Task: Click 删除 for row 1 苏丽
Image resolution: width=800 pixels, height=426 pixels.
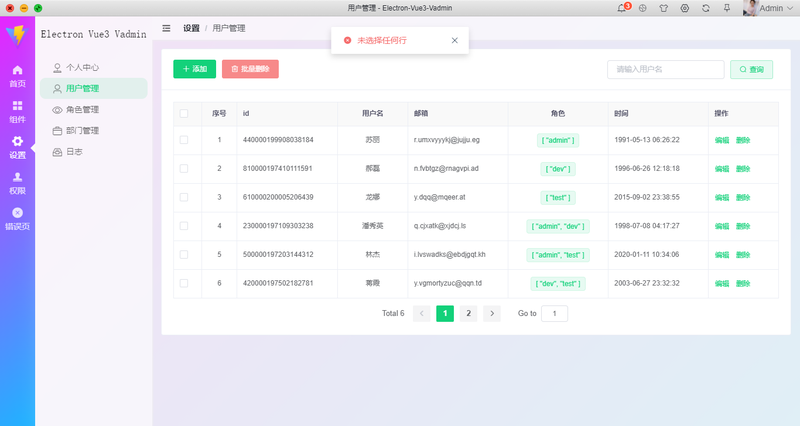Action: pos(743,140)
